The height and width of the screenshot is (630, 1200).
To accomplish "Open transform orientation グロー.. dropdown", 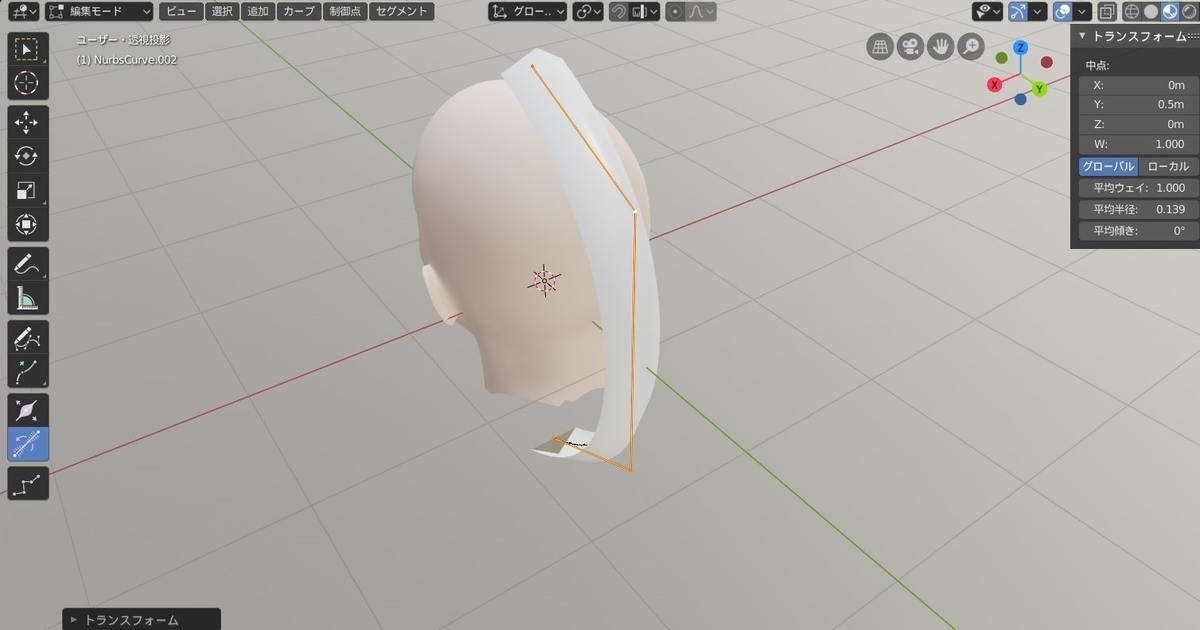I will (527, 12).
